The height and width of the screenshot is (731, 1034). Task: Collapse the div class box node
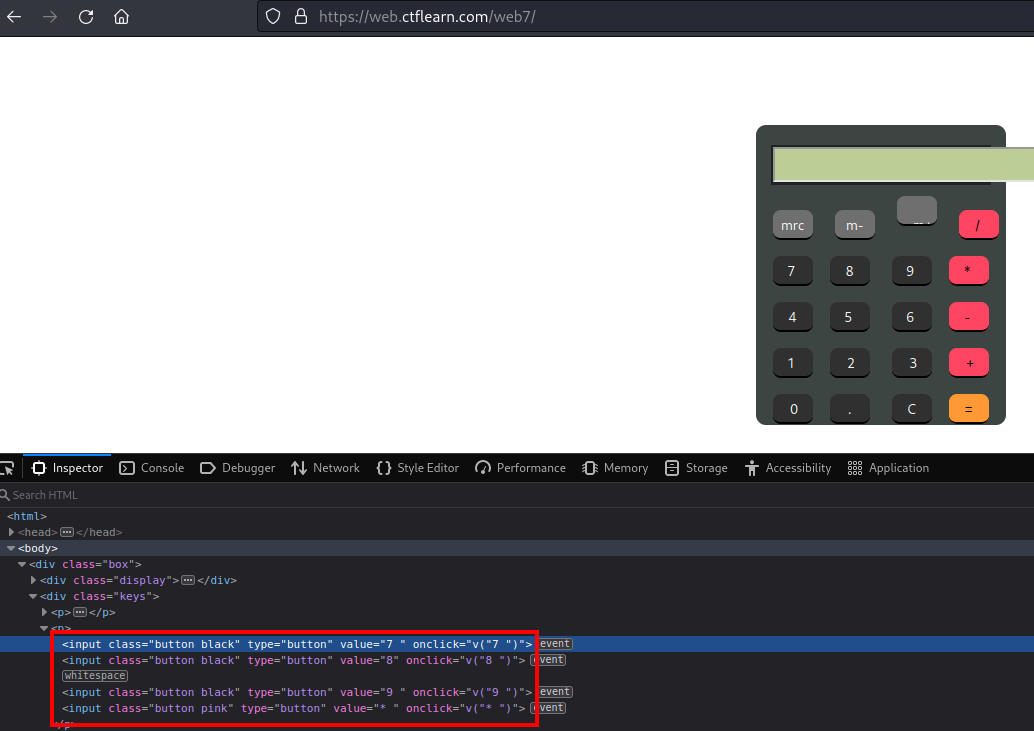pyautogui.click(x=22, y=564)
